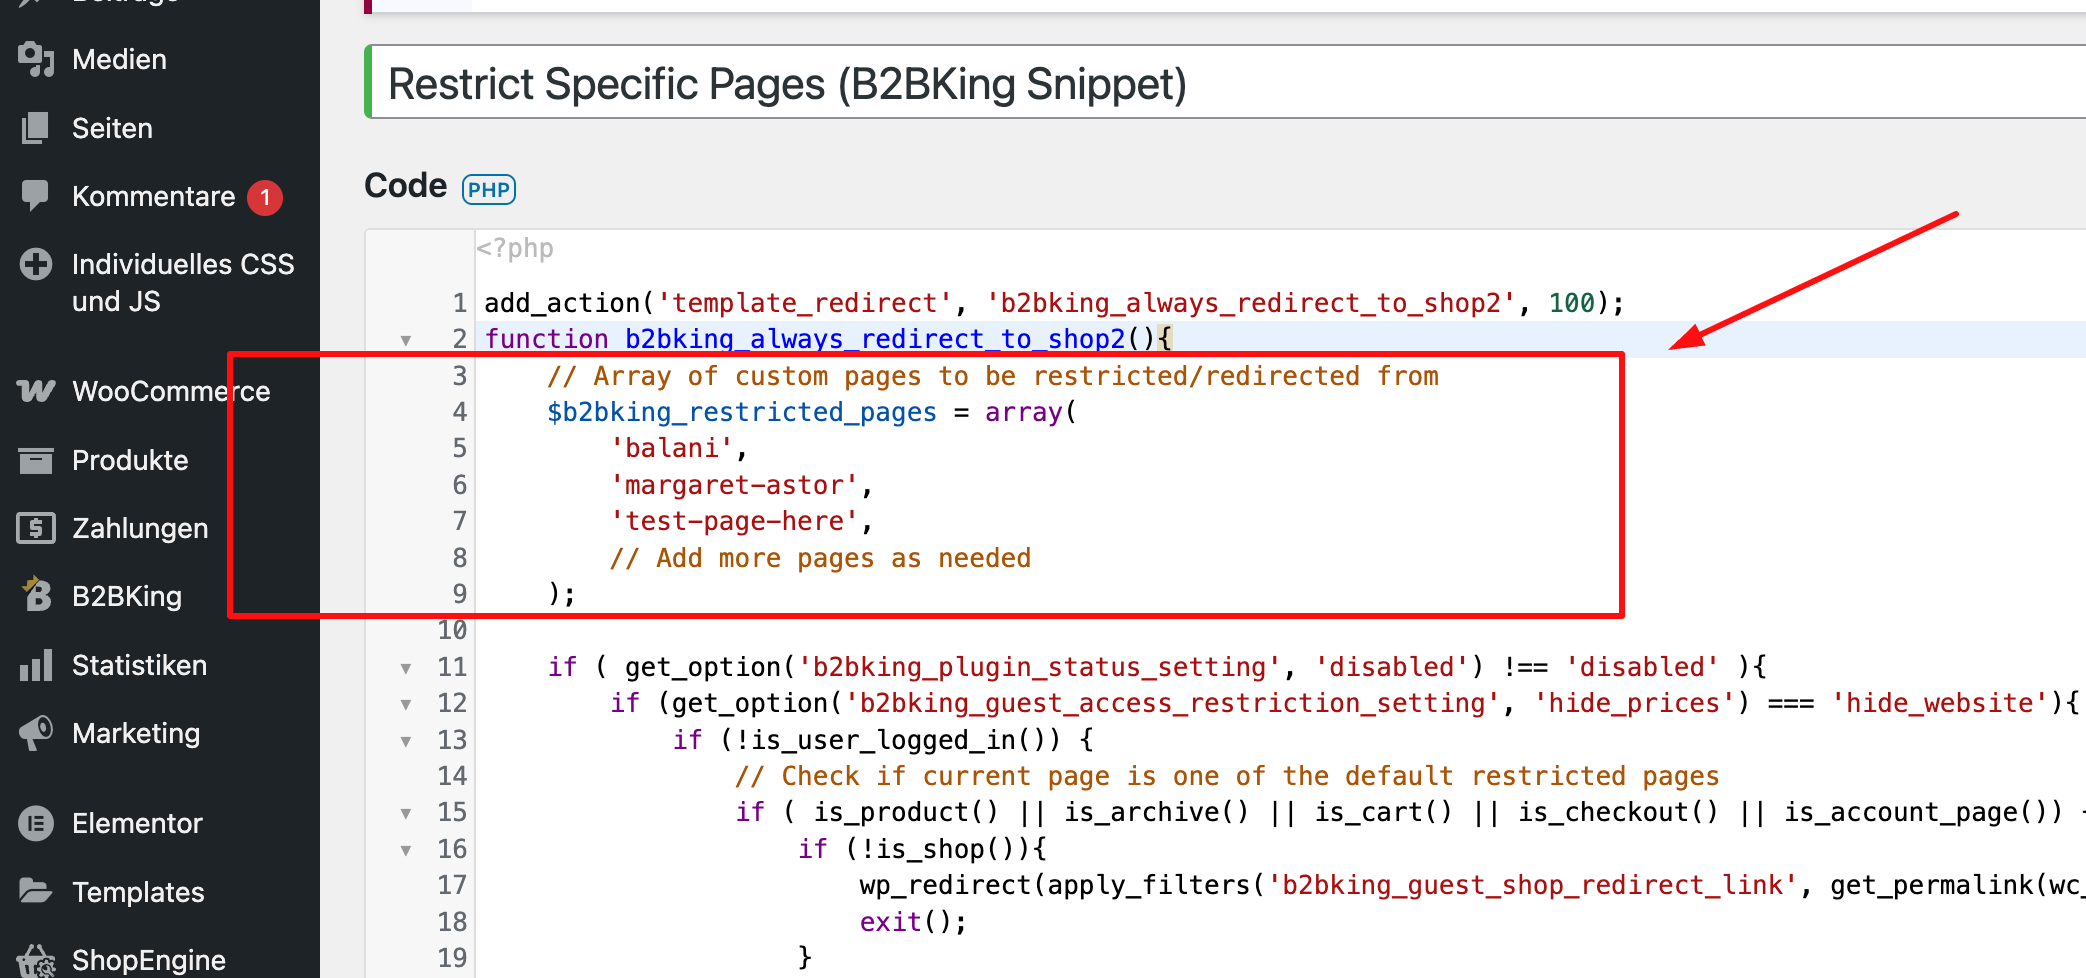Click line number 10 in gutter
Image resolution: width=2086 pixels, height=978 pixels.
point(452,630)
